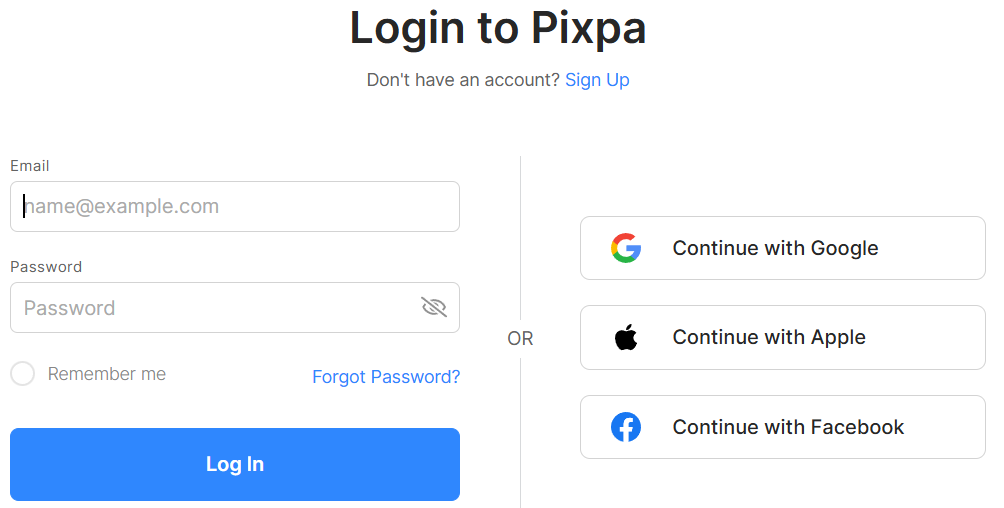
Task: Choose Continue with Apple text
Action: 769,338
